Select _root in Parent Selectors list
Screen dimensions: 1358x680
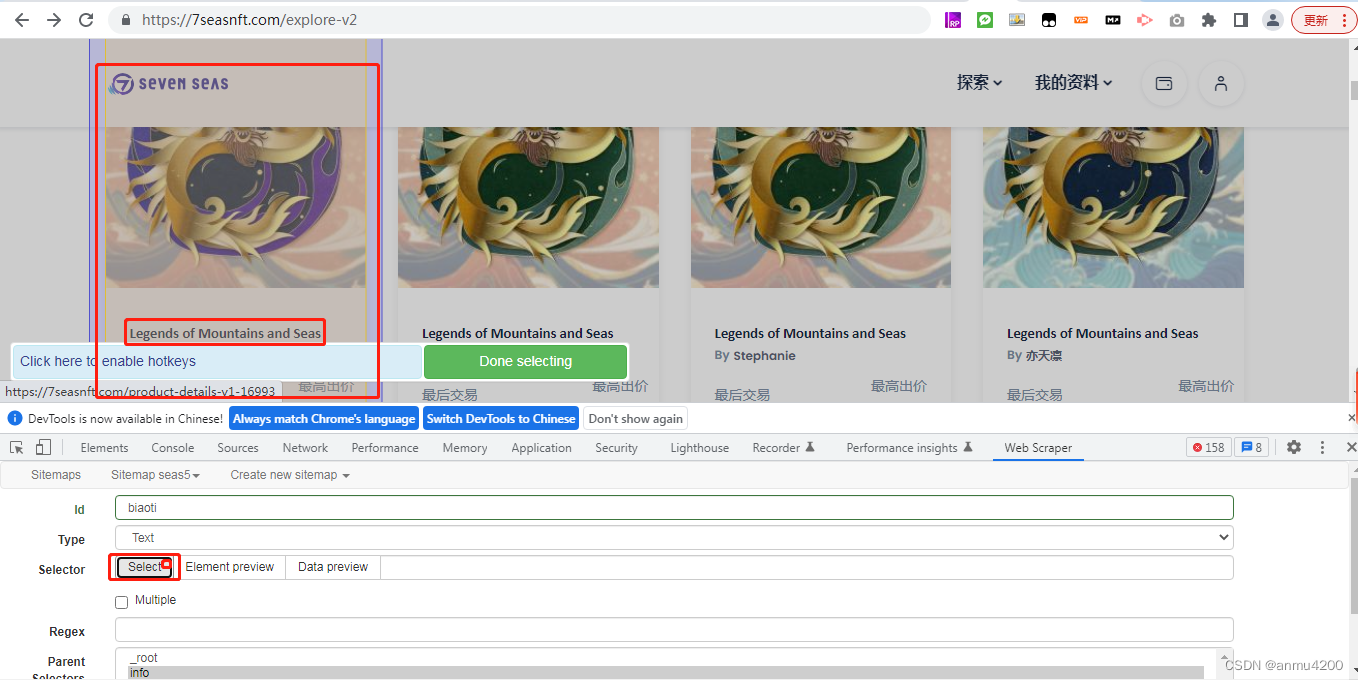(x=665, y=658)
